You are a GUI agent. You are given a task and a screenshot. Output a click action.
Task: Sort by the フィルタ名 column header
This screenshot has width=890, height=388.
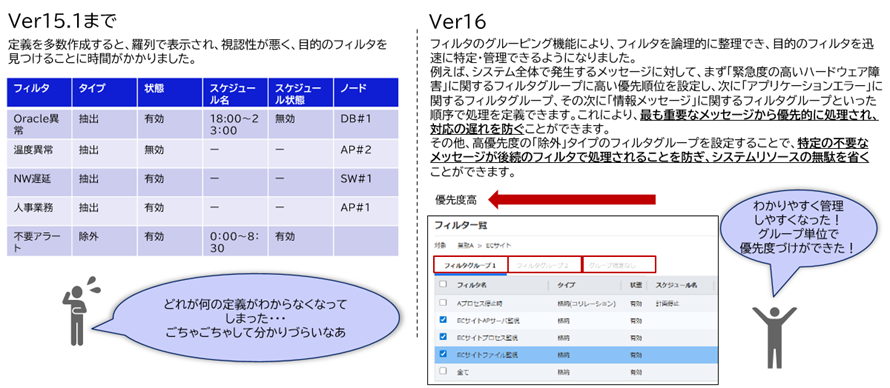472,285
